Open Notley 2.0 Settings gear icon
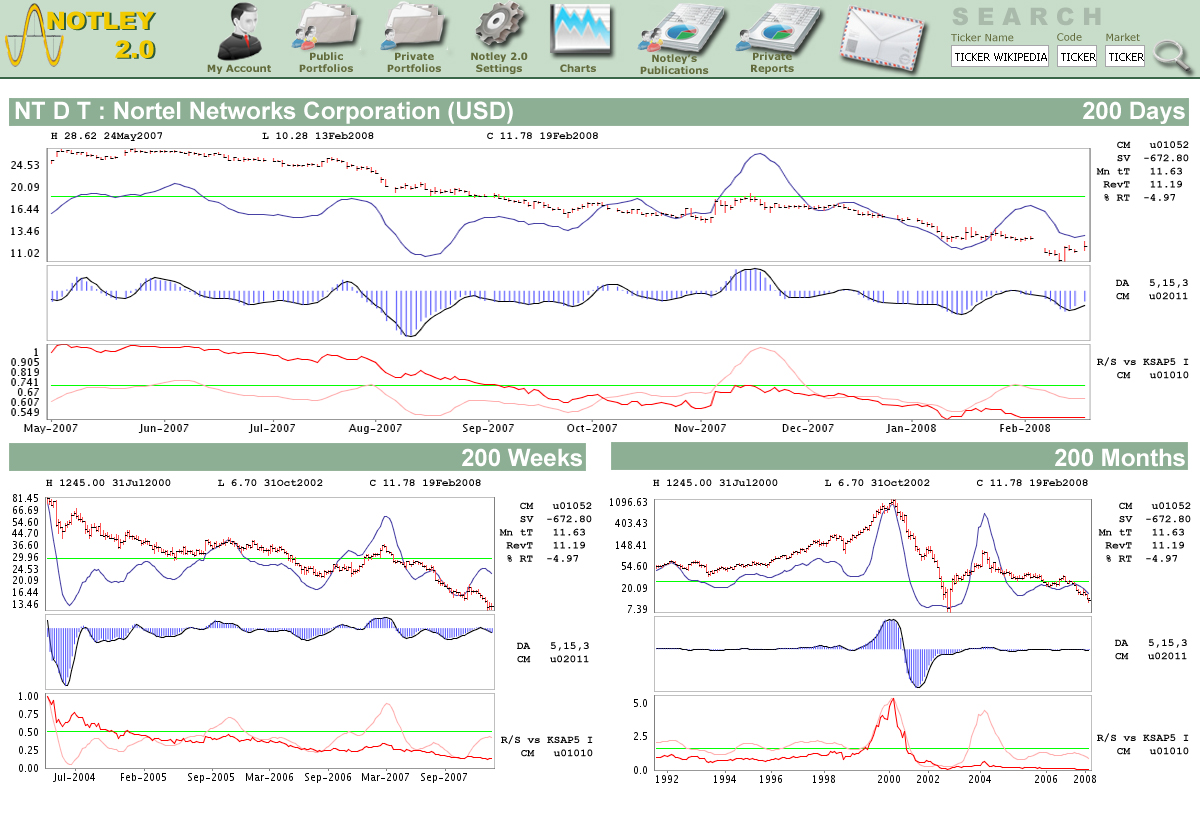The image size is (1200, 840). tap(498, 27)
